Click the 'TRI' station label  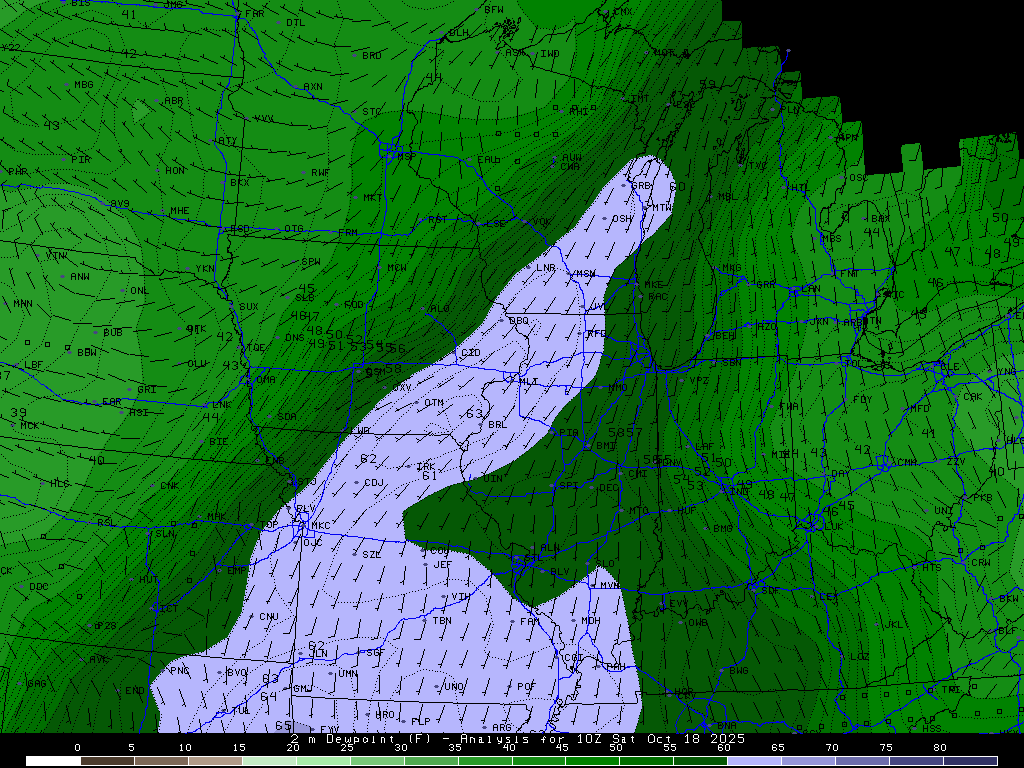point(952,690)
